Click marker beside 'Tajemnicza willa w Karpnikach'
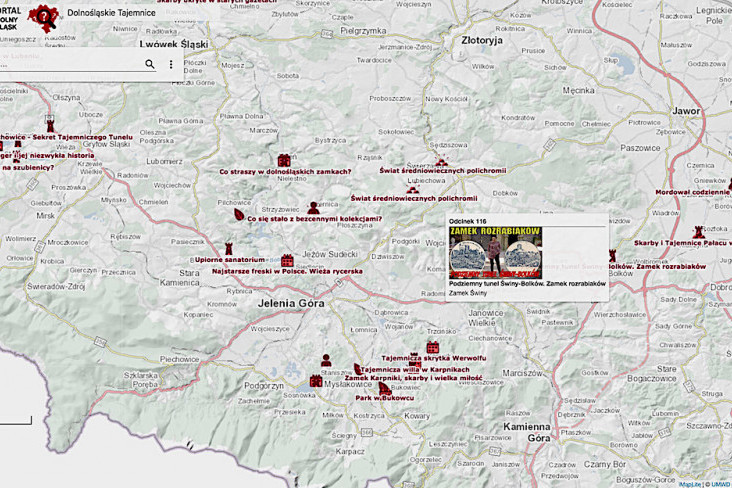This screenshot has height=488, width=732. (358, 368)
